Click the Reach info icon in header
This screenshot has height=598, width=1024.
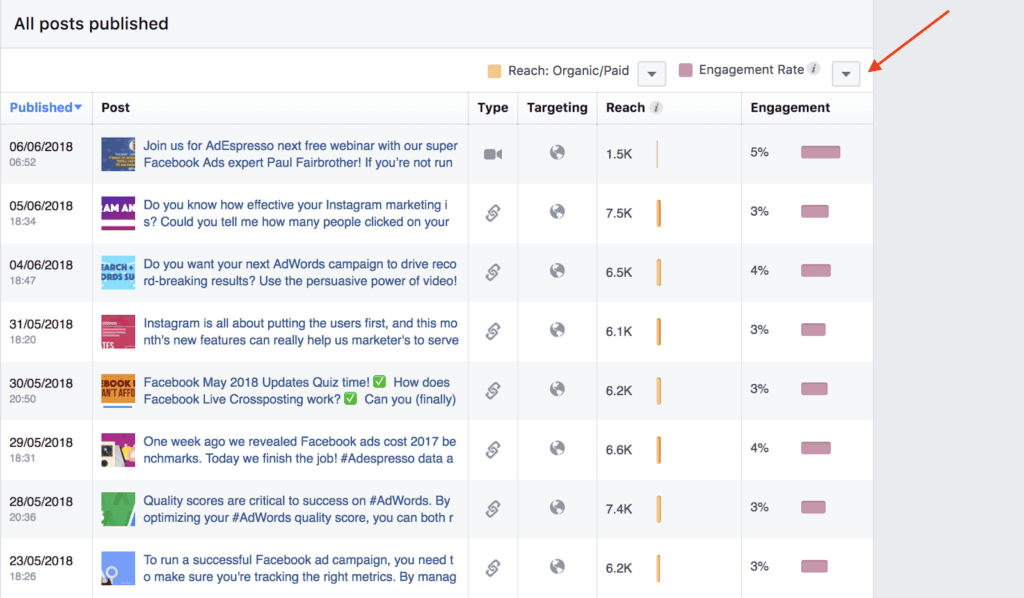[656, 108]
